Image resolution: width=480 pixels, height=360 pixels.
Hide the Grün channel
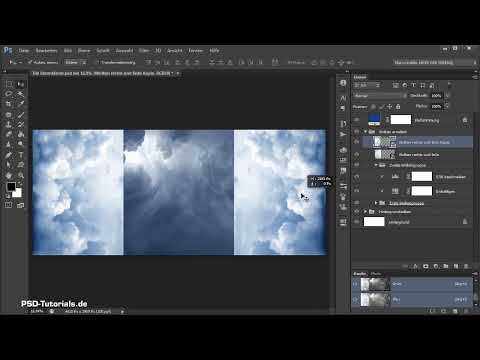[355, 284]
